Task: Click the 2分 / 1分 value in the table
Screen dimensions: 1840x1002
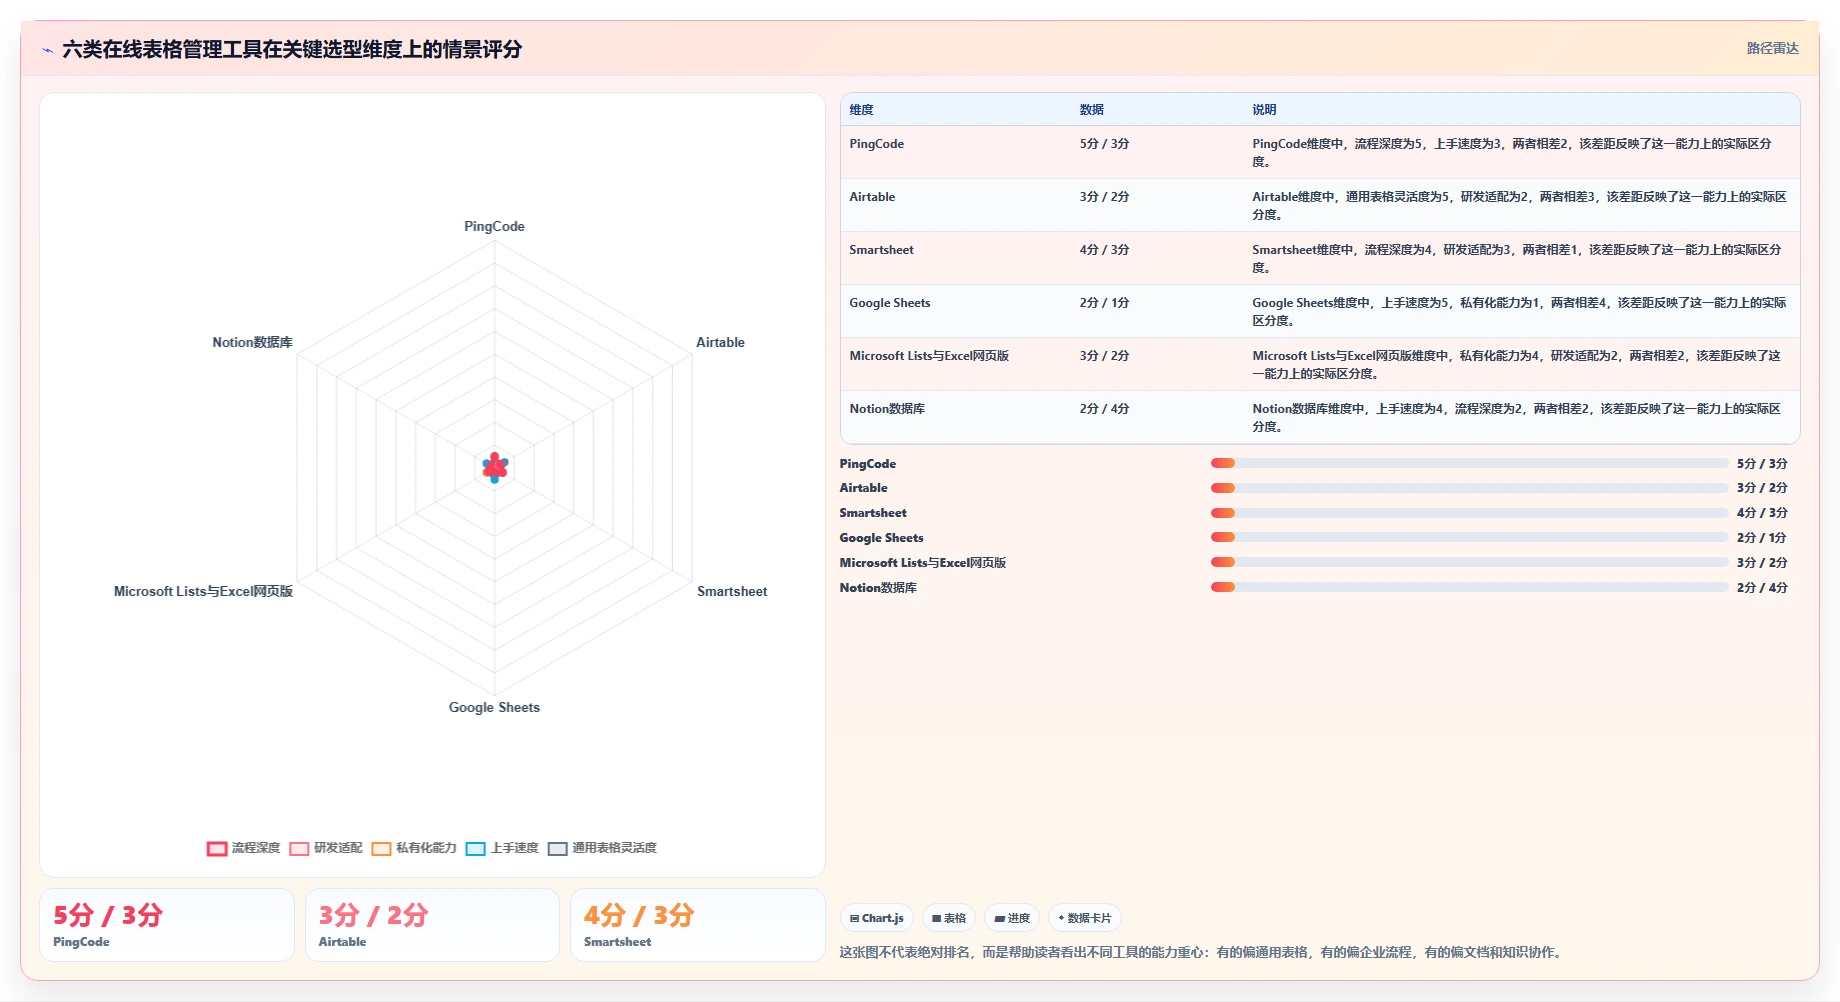Action: tap(1104, 303)
